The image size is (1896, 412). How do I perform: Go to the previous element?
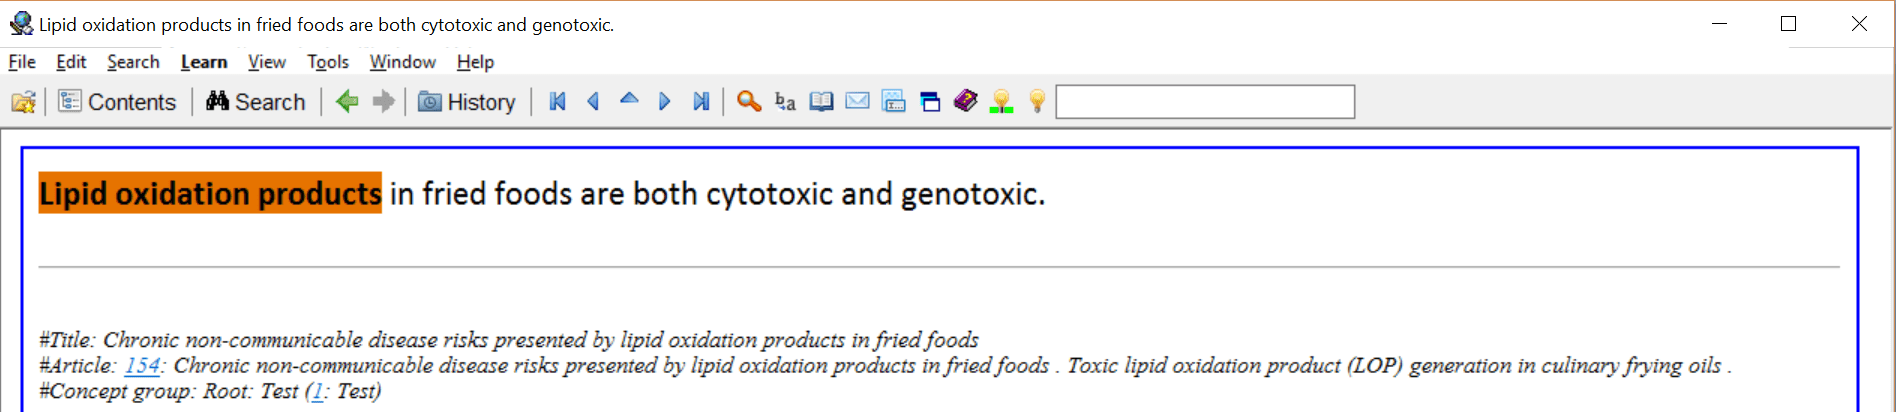click(593, 101)
